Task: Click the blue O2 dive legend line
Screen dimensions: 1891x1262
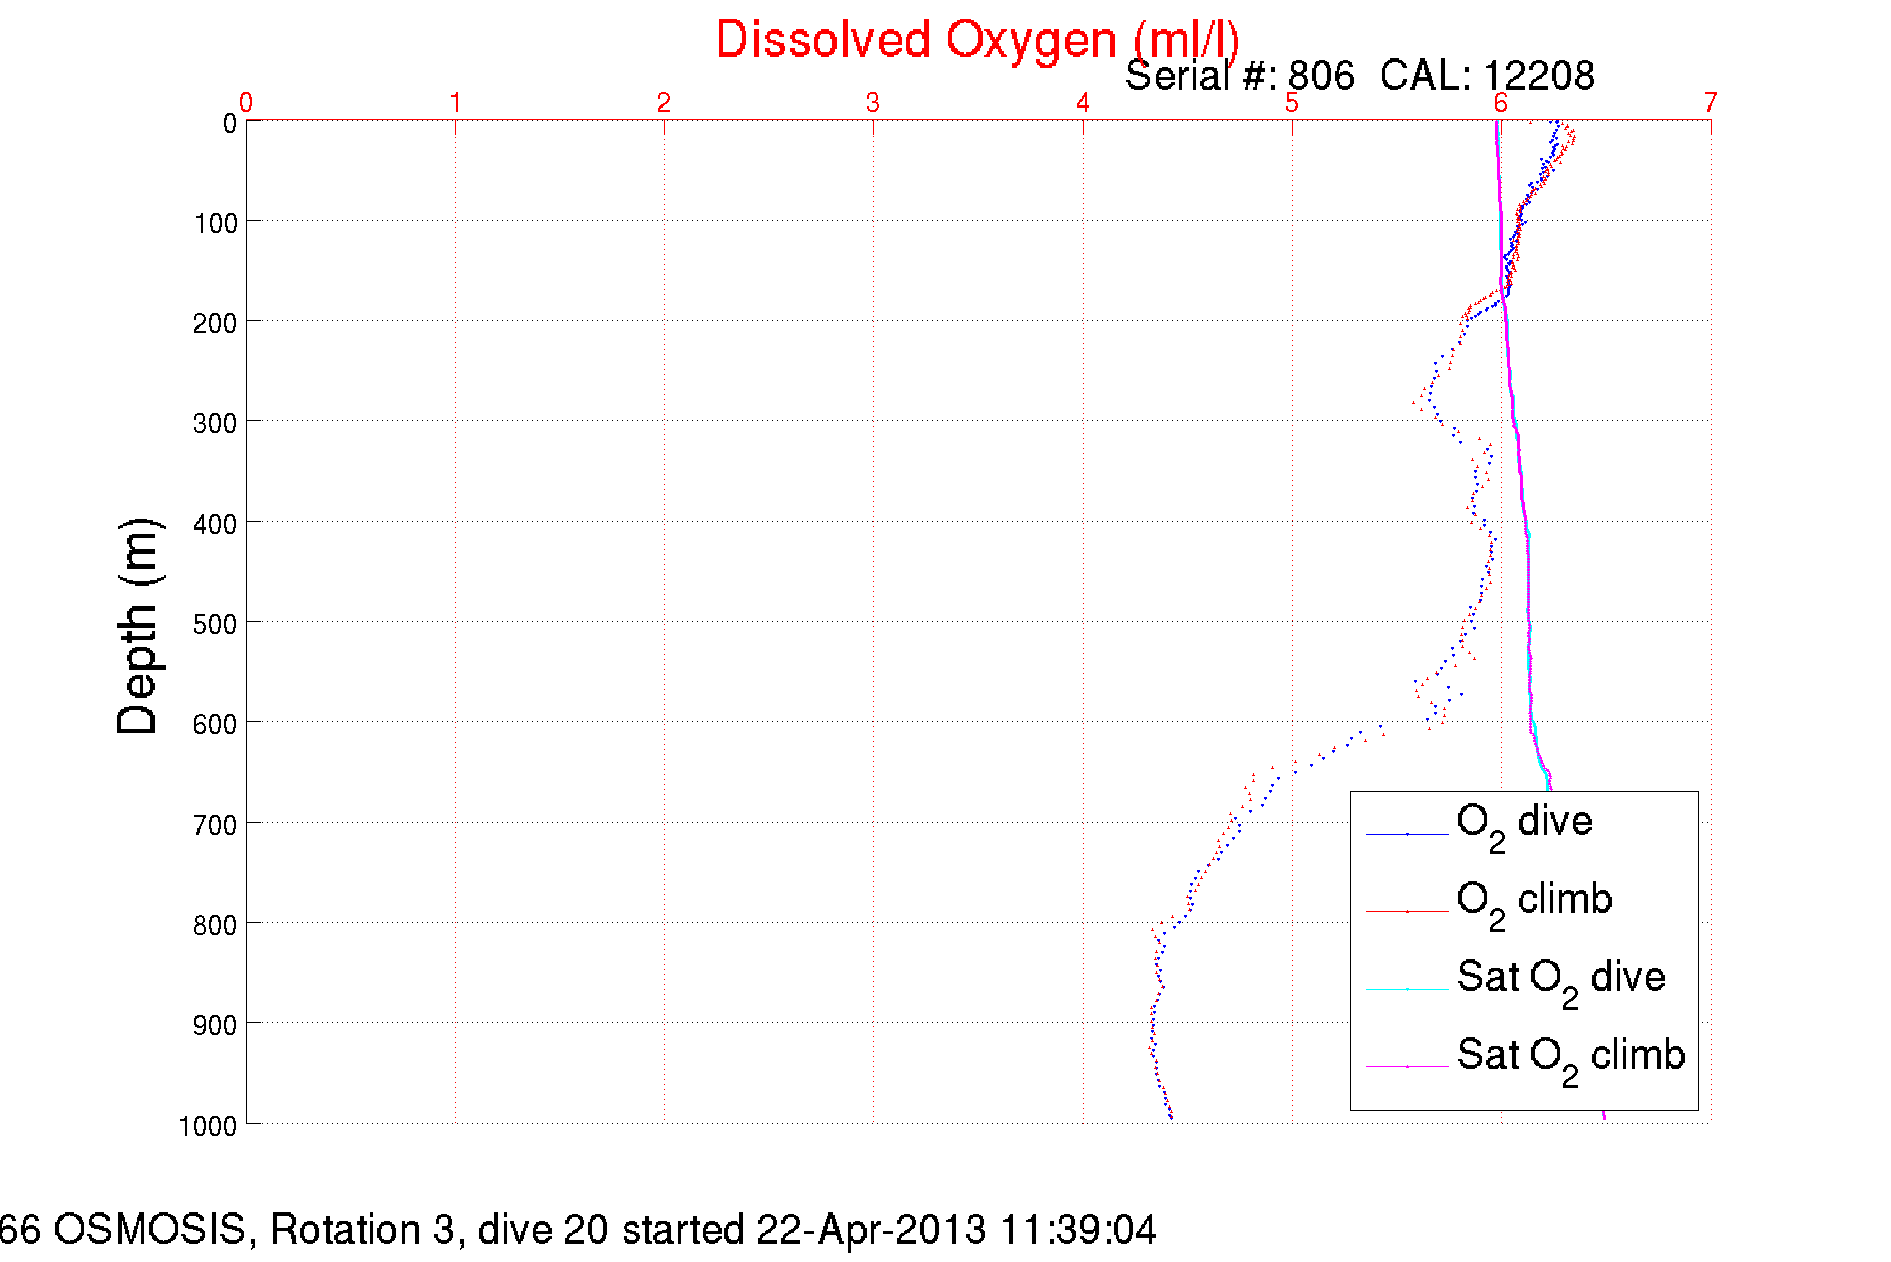Action: (x=1407, y=834)
